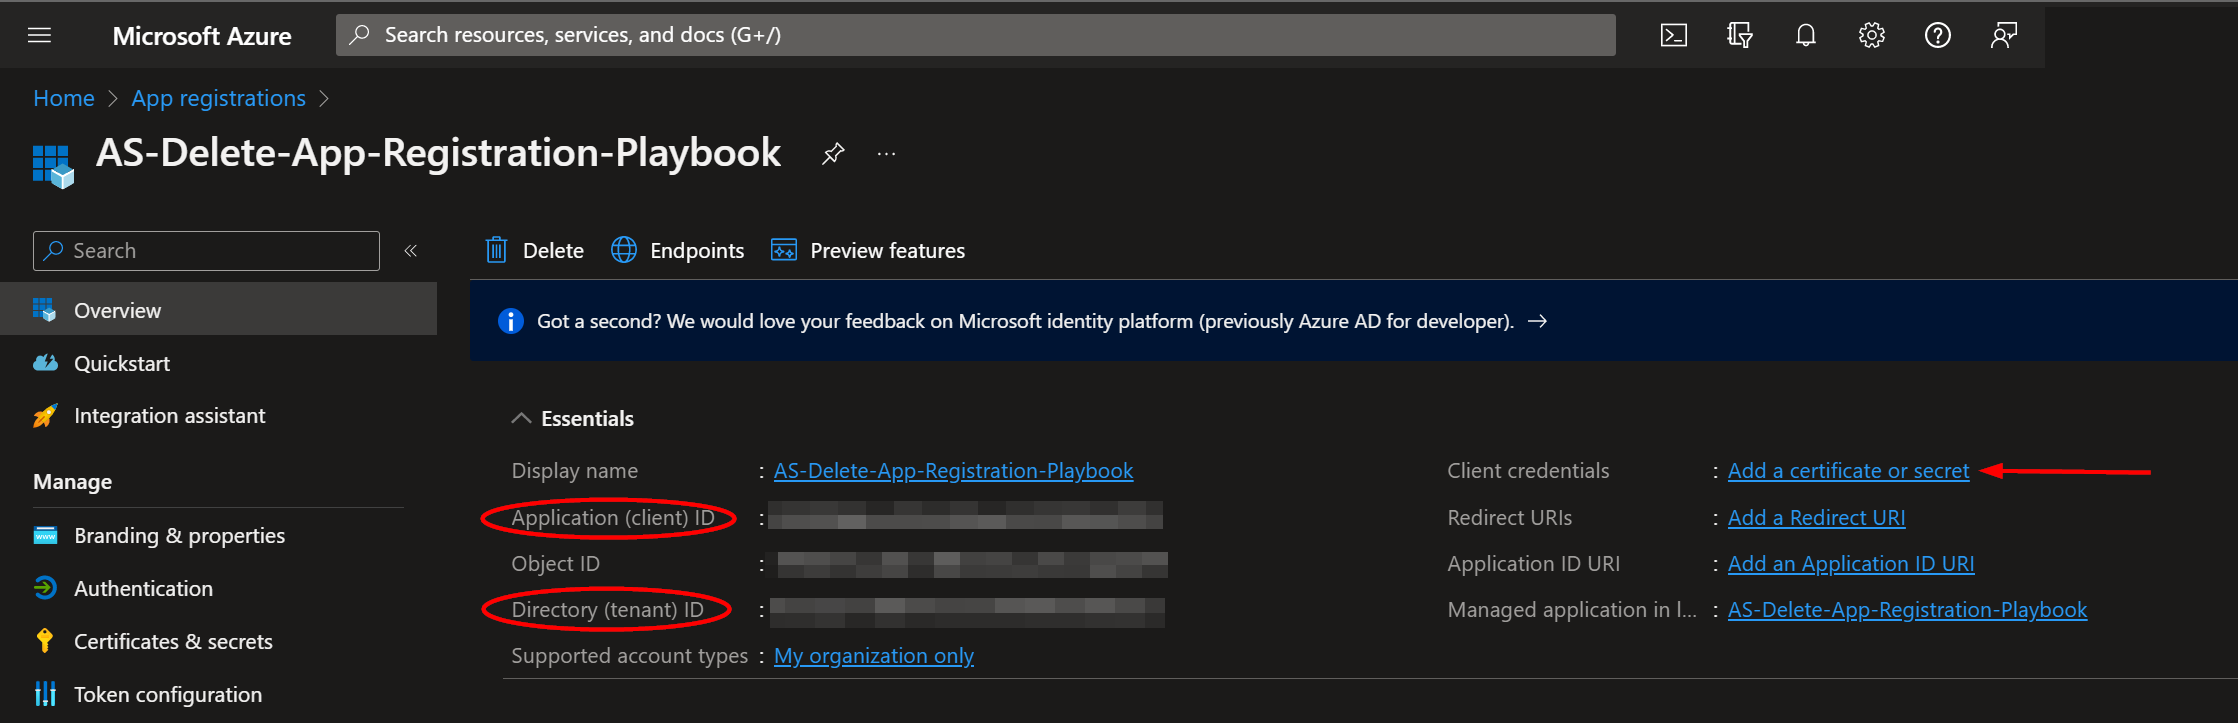Click the Microsoft Azure logo text
Screen dimensions: 2238x723
click(202, 36)
